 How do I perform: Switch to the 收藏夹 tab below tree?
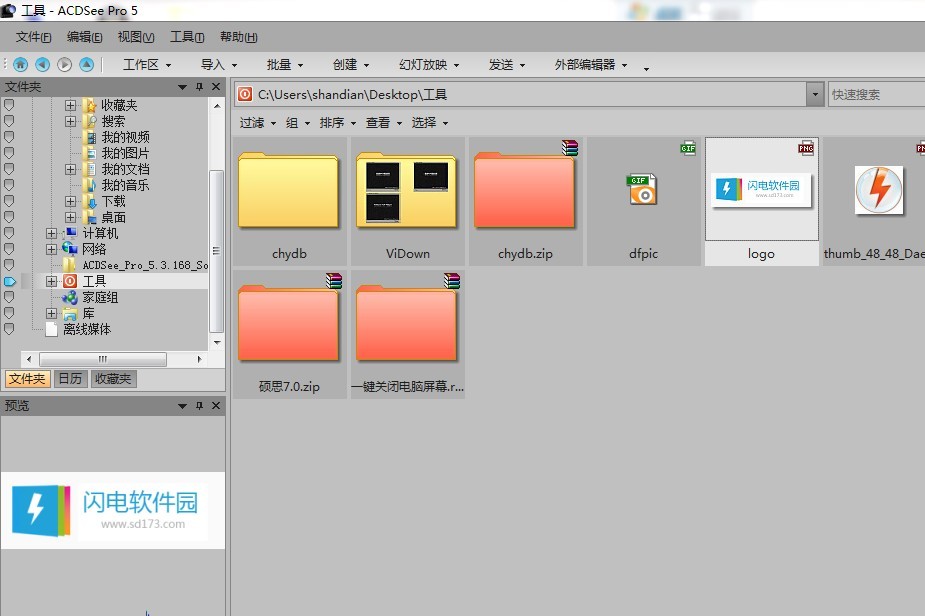(113, 379)
